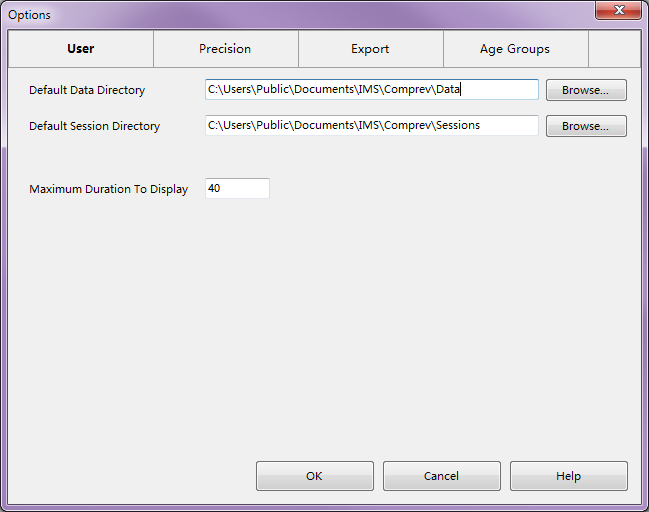Image resolution: width=649 pixels, height=512 pixels.
Task: Browse for the Default Session Directory
Action: coord(586,126)
